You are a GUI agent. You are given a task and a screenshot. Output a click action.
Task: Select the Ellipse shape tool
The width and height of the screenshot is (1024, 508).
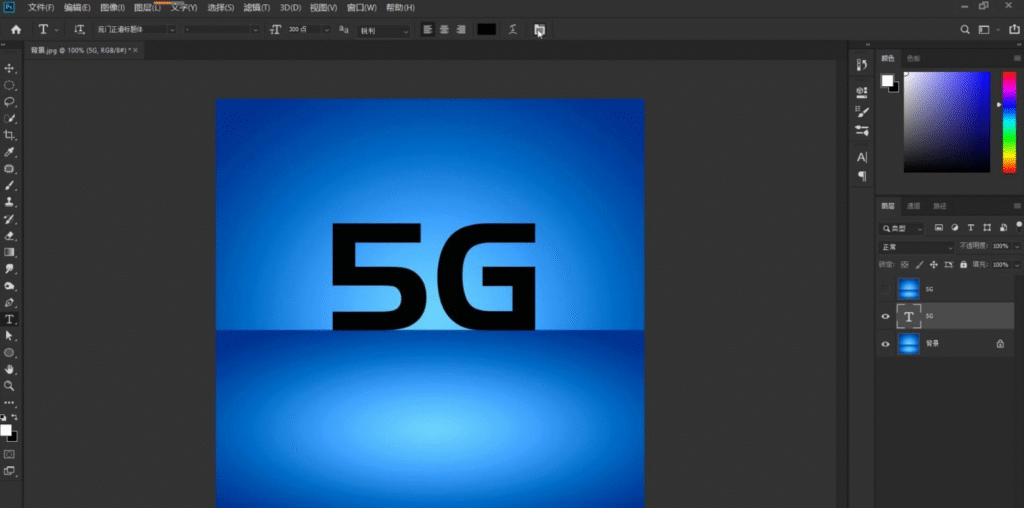[x=9, y=353]
